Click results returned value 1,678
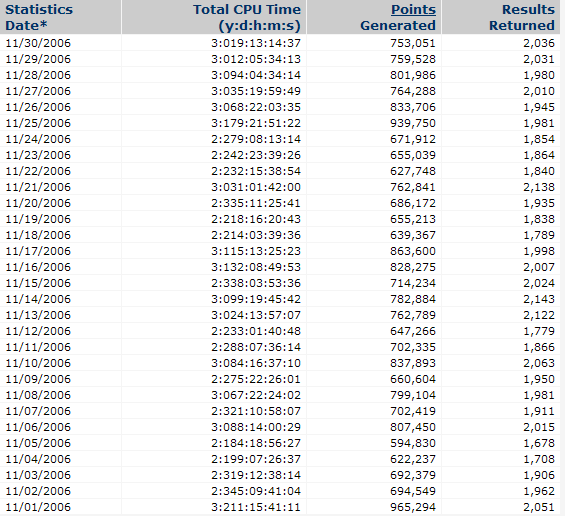Screen dimensions: 565x516 coord(539,443)
